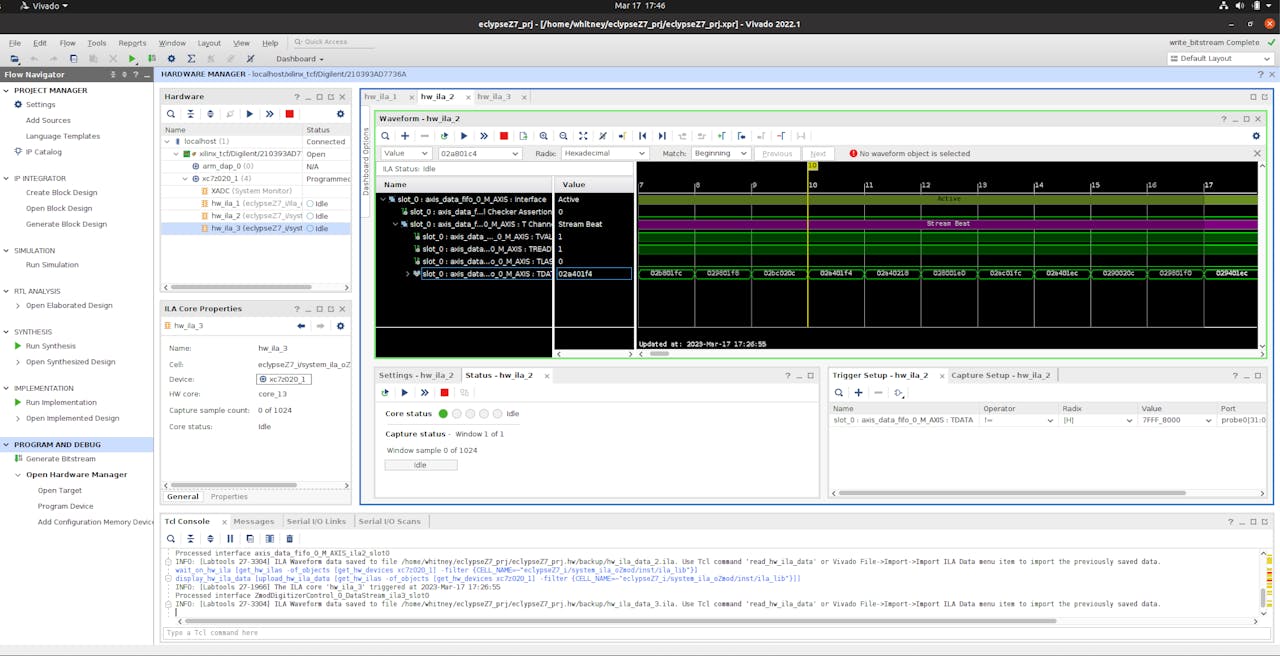Switch to the hw_ila_3 tab
The height and width of the screenshot is (656, 1280).
click(493, 97)
